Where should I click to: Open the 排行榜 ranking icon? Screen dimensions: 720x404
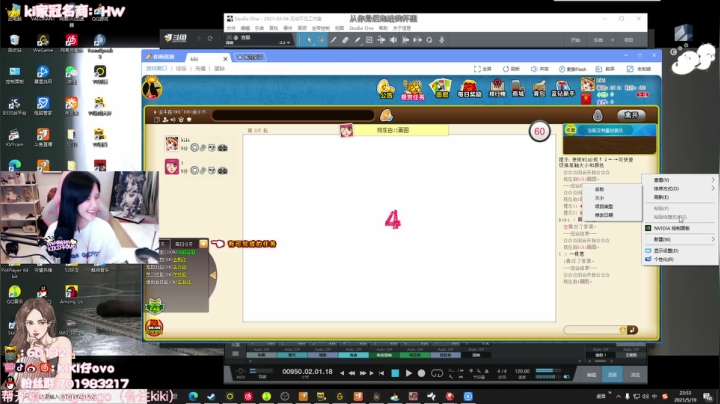coord(497,88)
